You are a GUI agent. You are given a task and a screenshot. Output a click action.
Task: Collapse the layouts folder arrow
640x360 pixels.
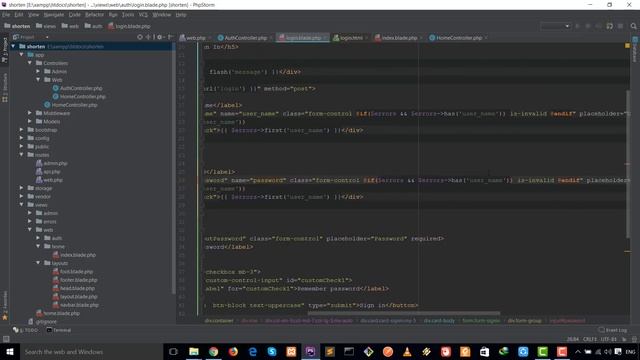[x=38, y=263]
